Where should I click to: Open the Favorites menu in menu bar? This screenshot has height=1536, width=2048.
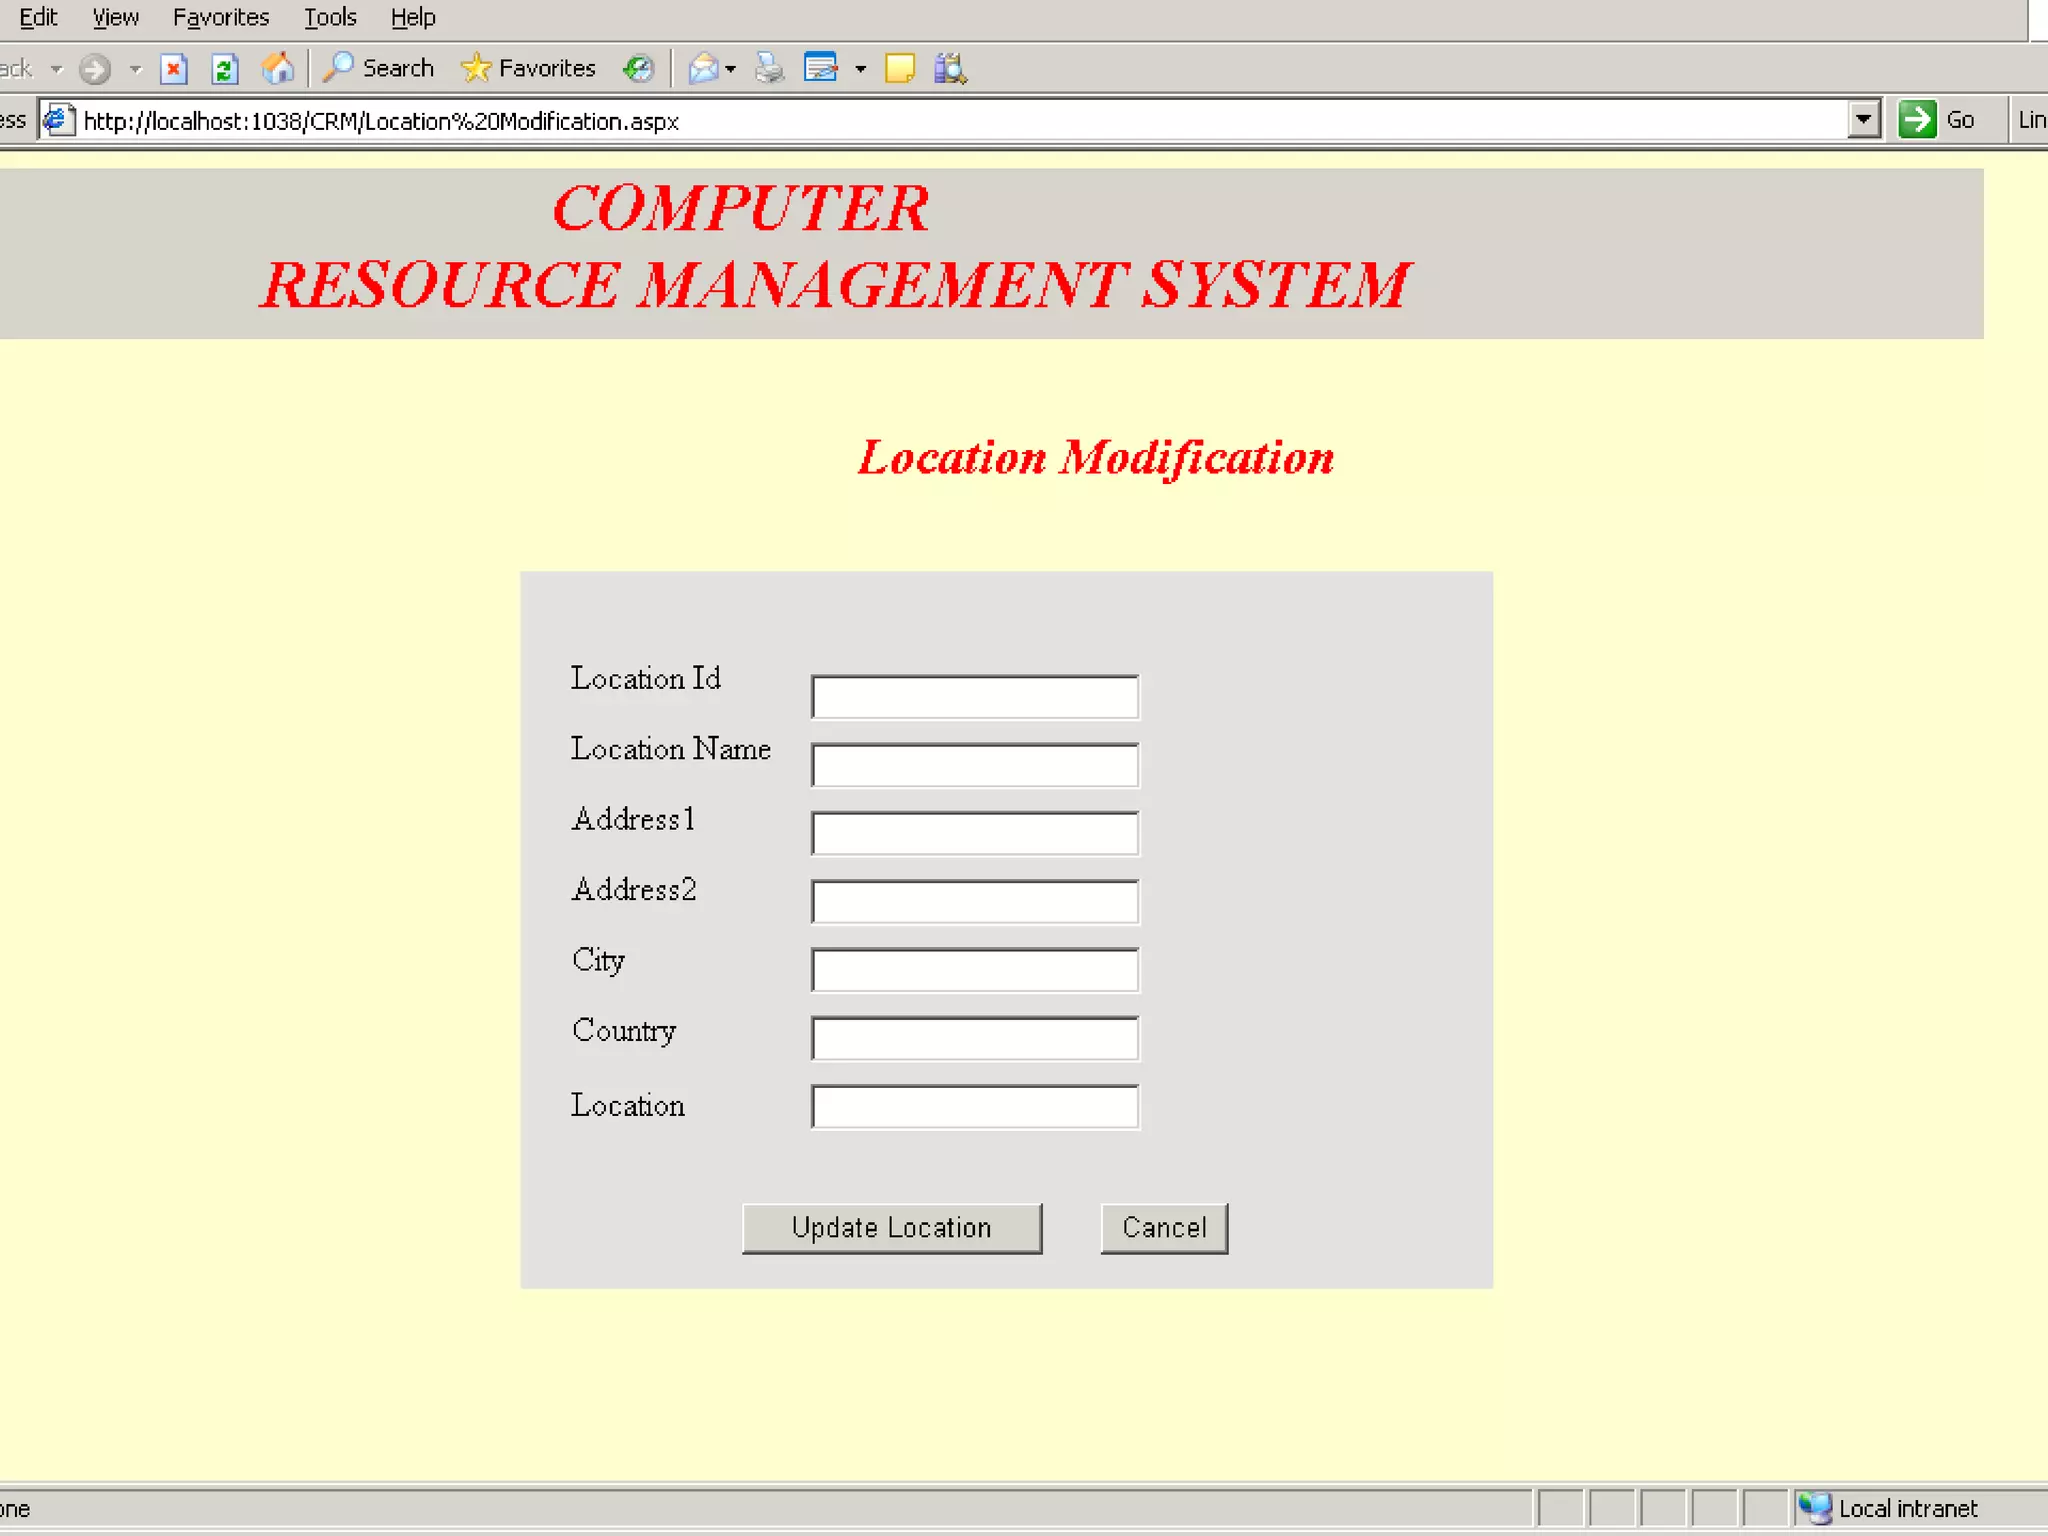(x=220, y=17)
